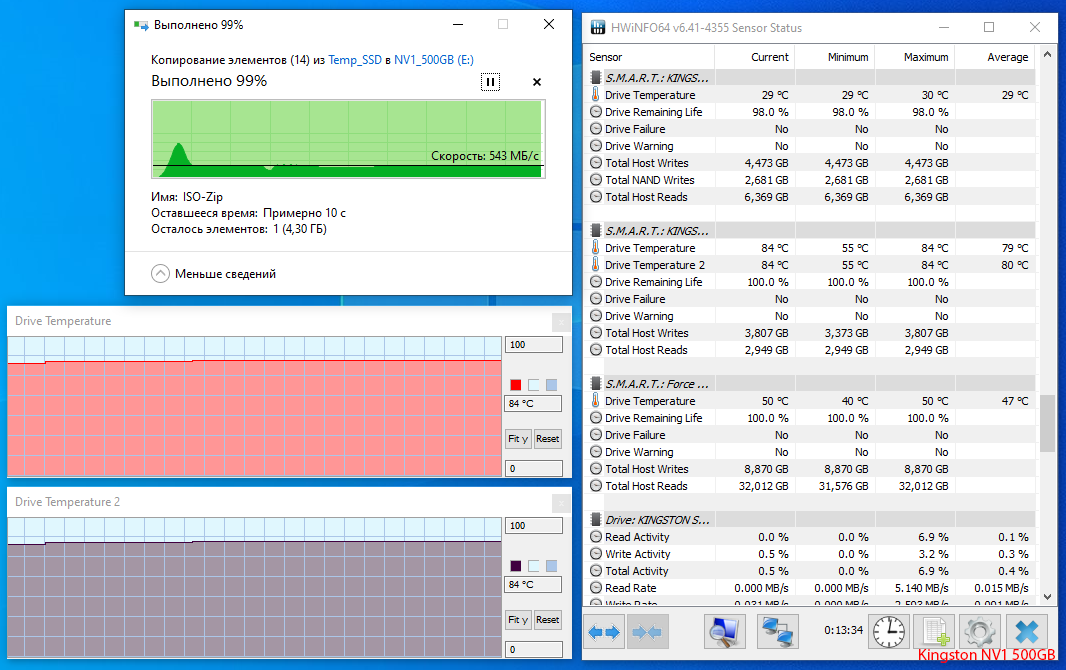This screenshot has height=670, width=1066.
Task: Click the Maximum column header
Action: click(x=914, y=57)
